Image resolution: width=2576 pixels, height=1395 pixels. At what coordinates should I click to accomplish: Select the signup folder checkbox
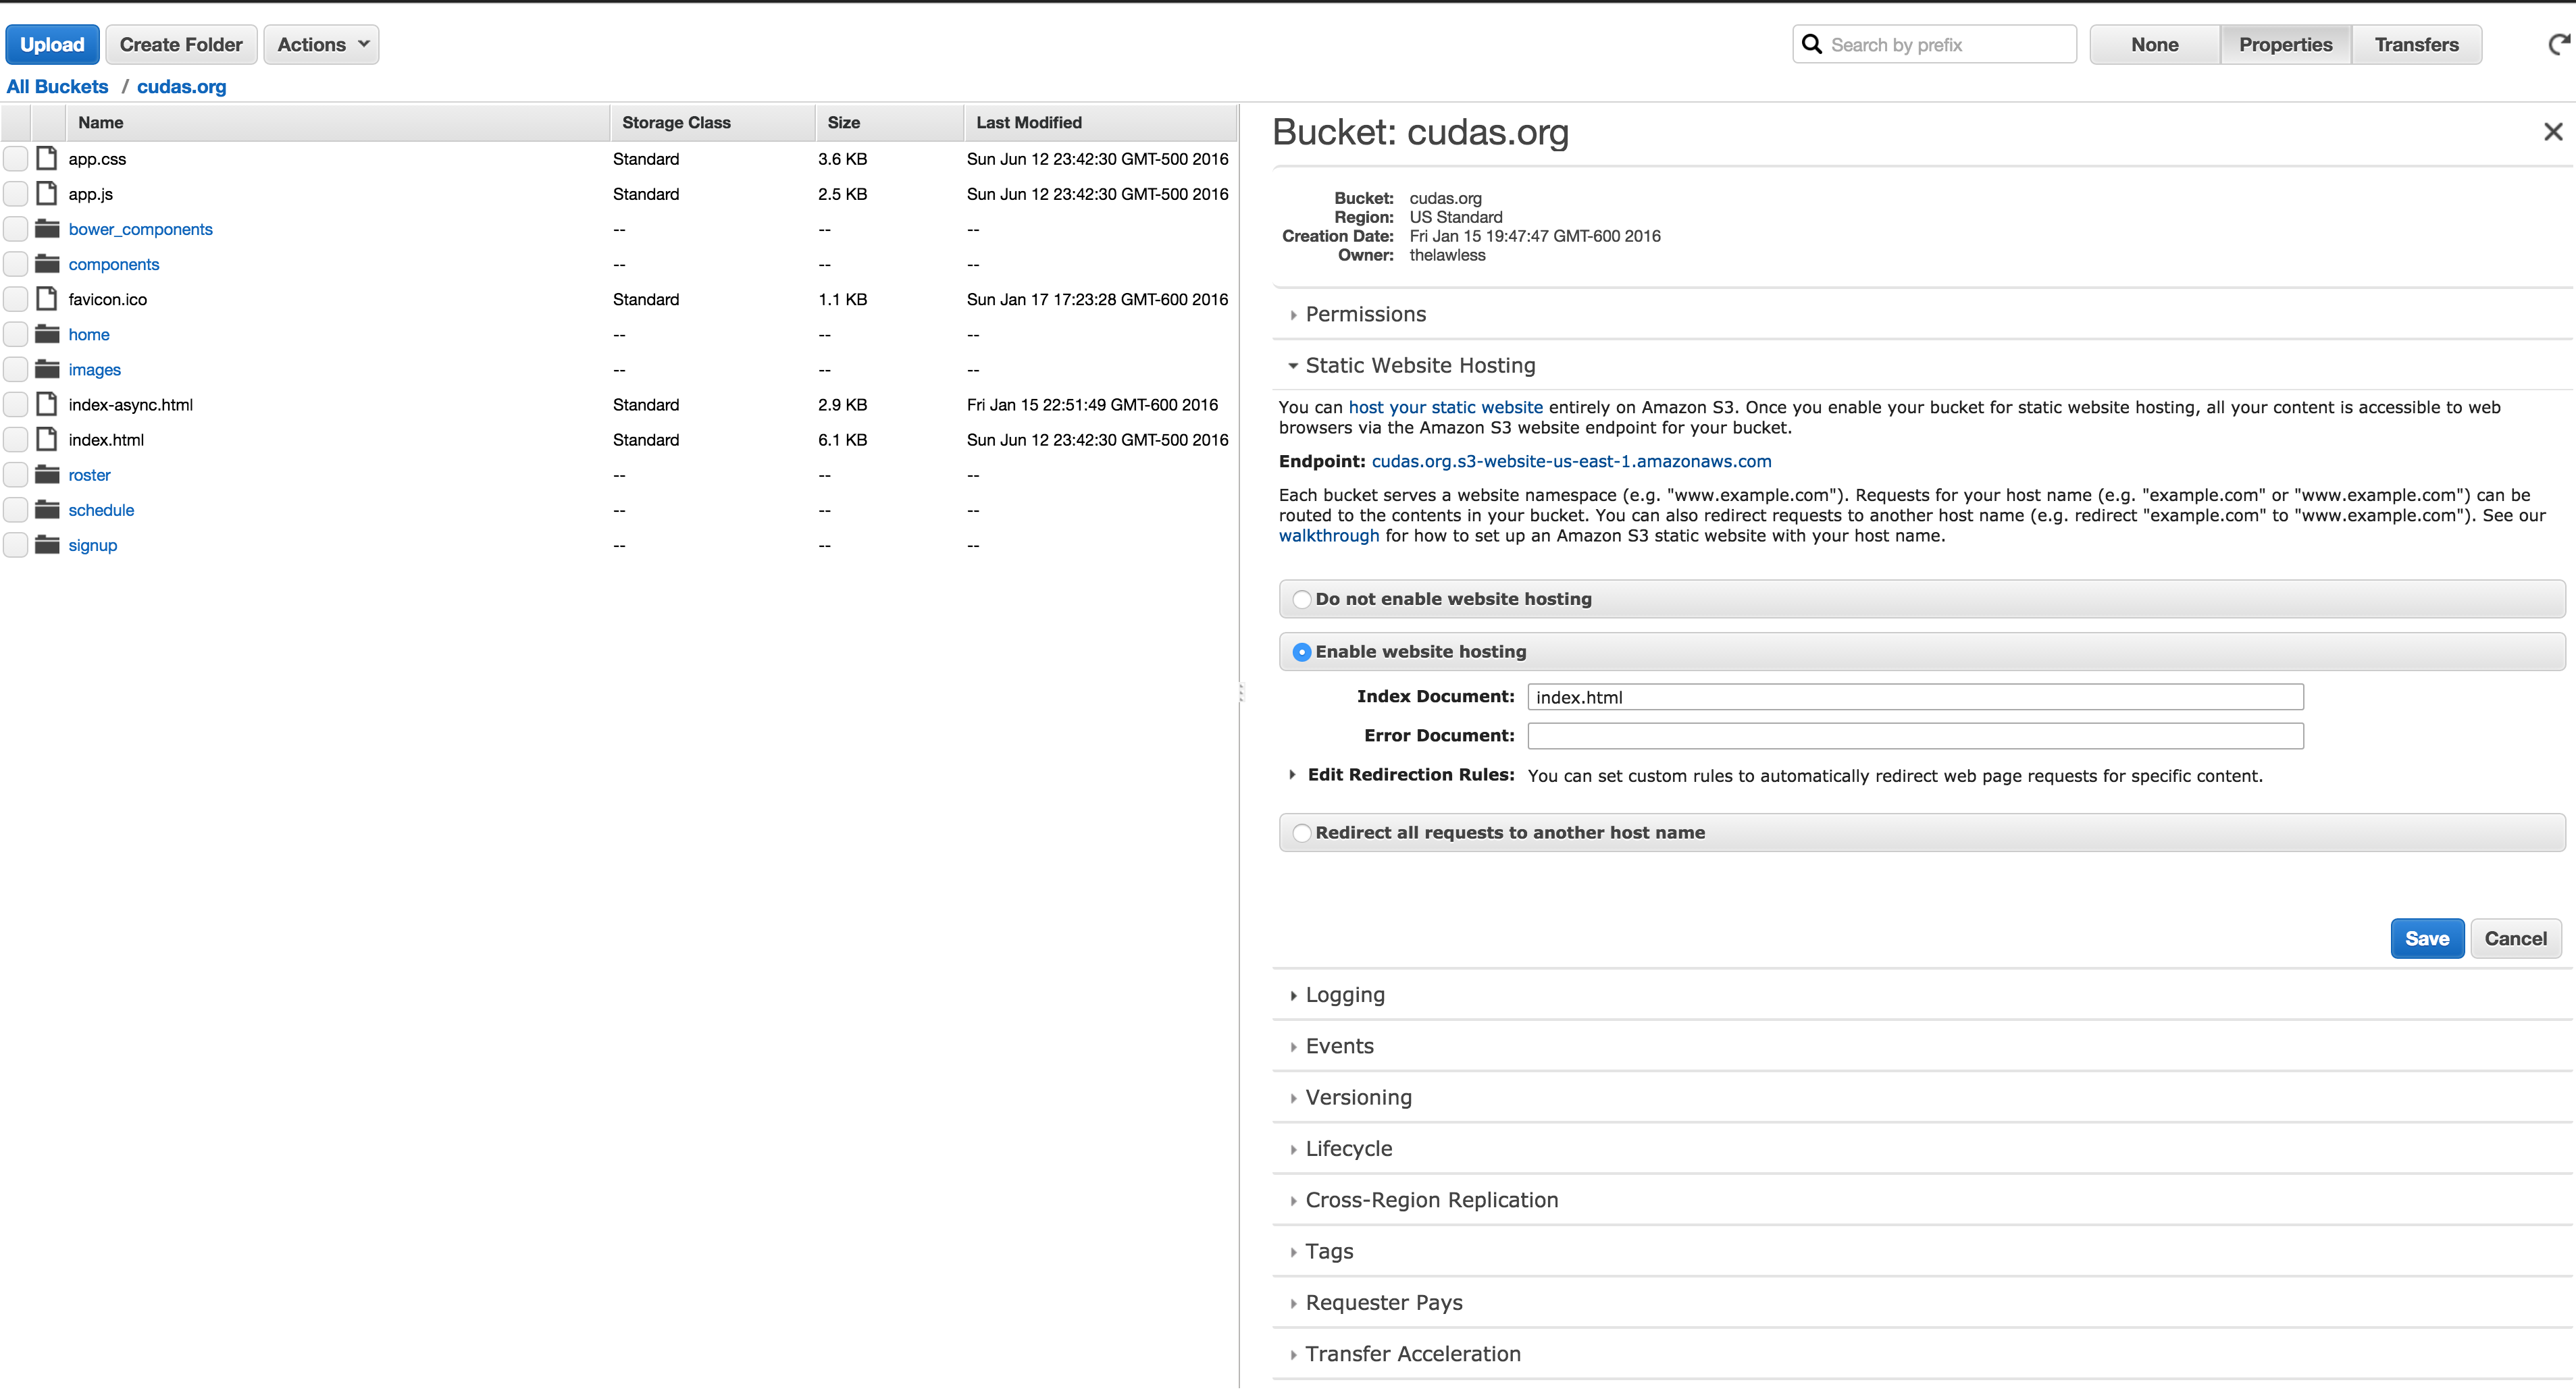tap(15, 544)
